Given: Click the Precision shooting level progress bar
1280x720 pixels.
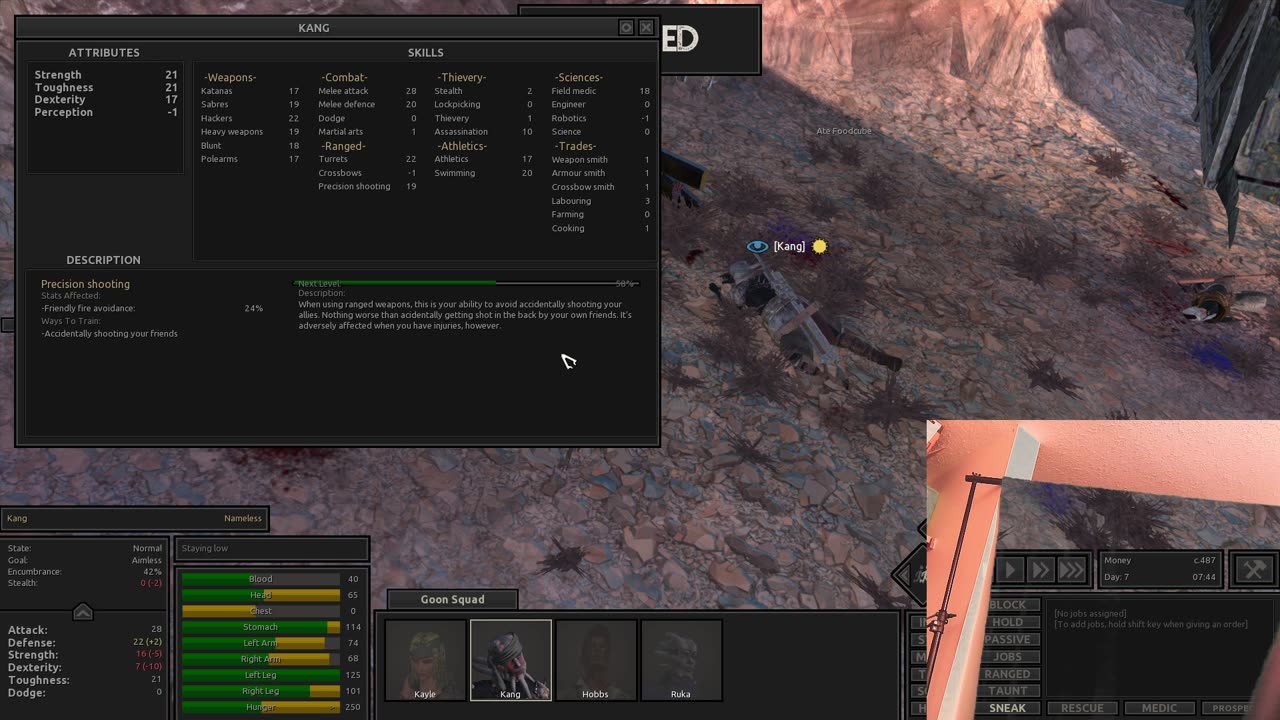Looking at the screenshot, I should 467,284.
